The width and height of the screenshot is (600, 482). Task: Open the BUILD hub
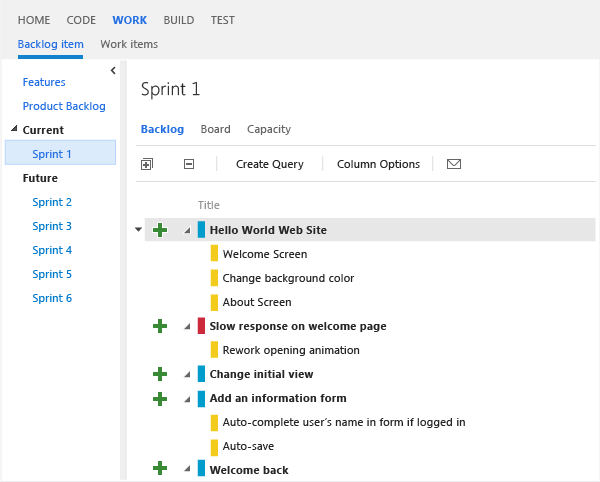coord(179,20)
